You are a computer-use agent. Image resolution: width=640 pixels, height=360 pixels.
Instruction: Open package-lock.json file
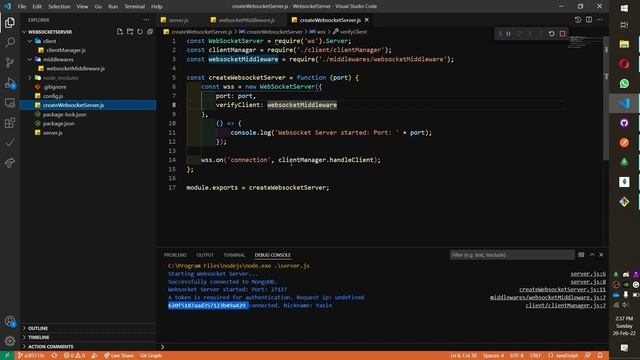[64, 115]
